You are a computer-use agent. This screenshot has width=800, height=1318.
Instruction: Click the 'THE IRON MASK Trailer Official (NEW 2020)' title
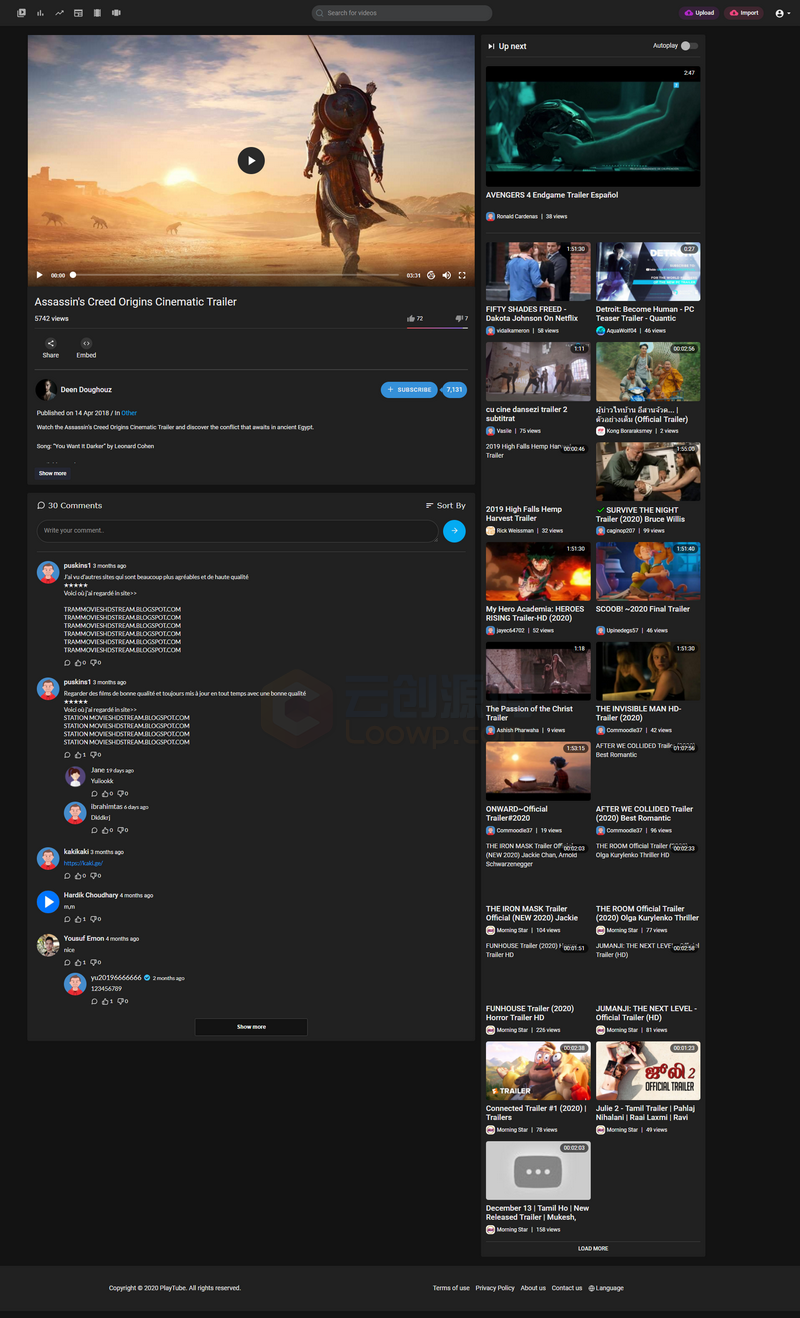(x=532, y=913)
